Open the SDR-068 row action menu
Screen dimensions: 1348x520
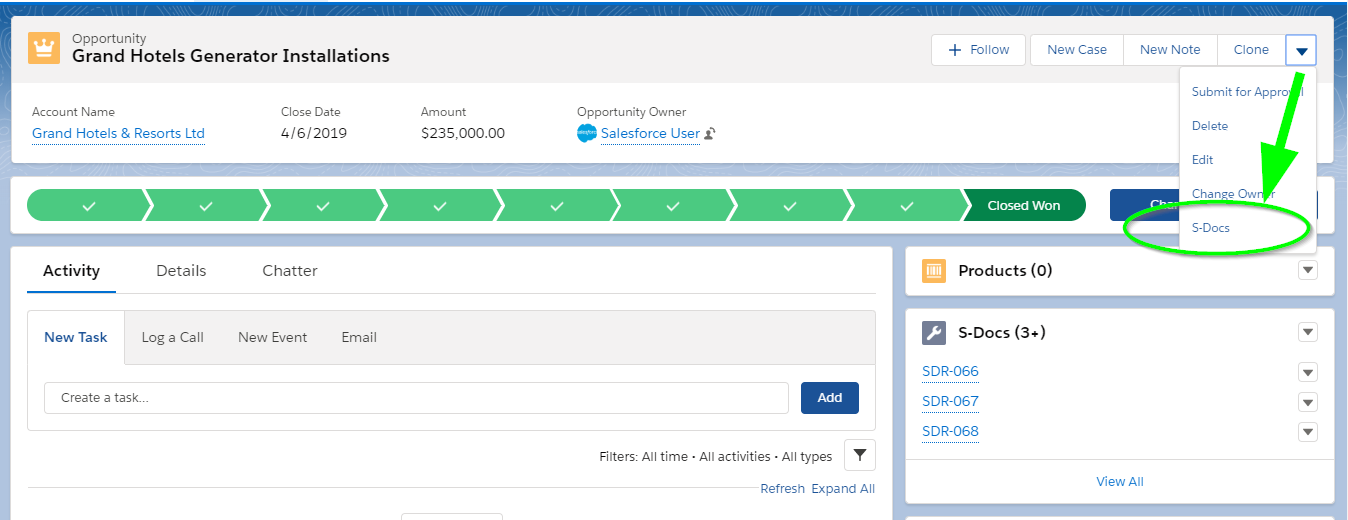(x=1308, y=432)
